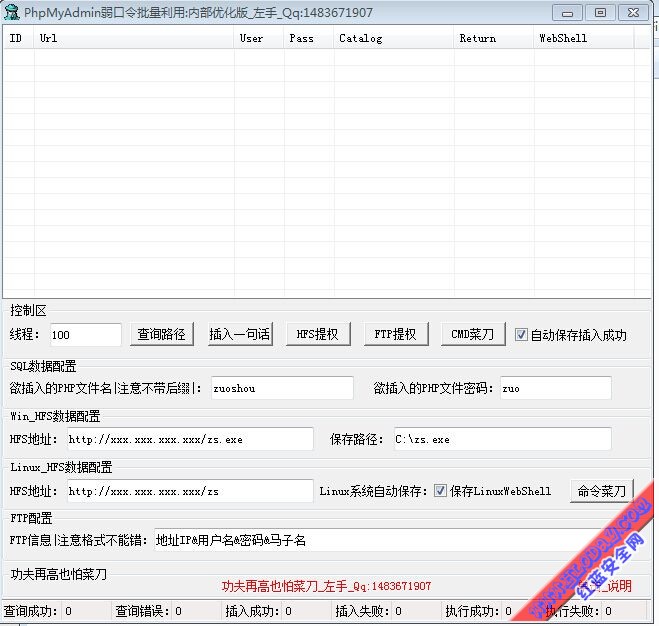Open the CMD菜刀 button

[473, 334]
